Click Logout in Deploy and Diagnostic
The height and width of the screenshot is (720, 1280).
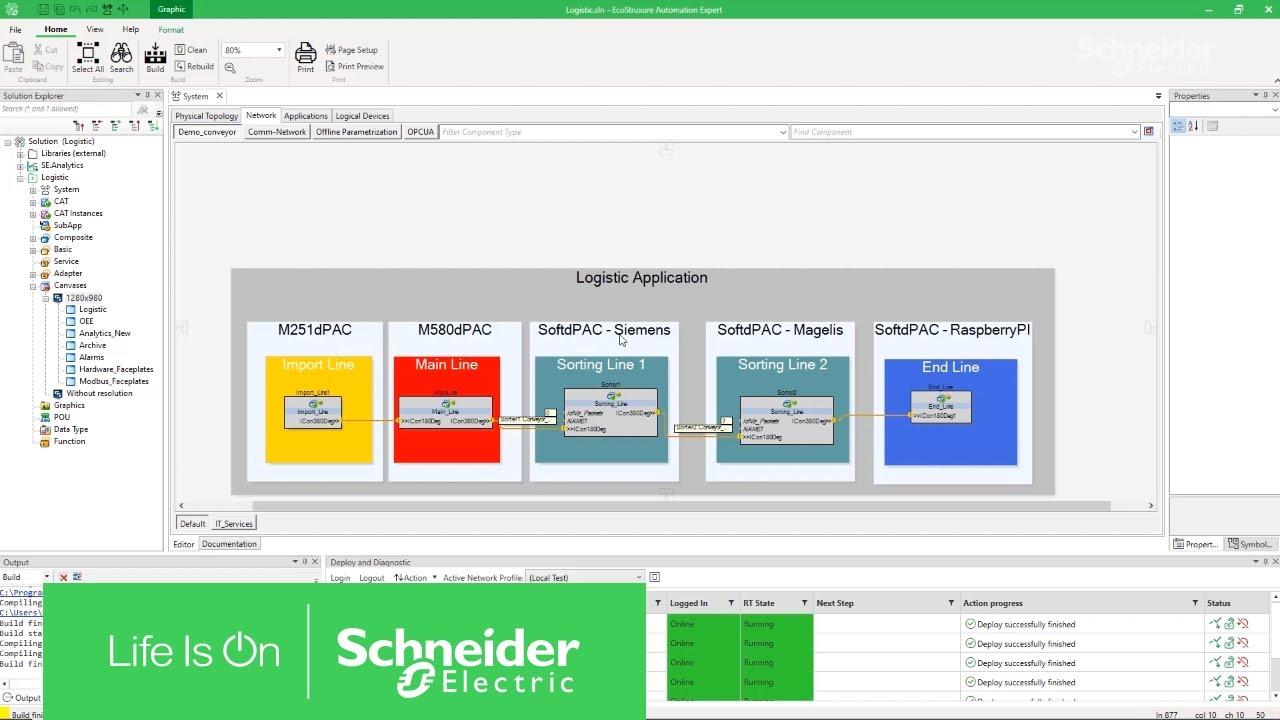click(371, 578)
